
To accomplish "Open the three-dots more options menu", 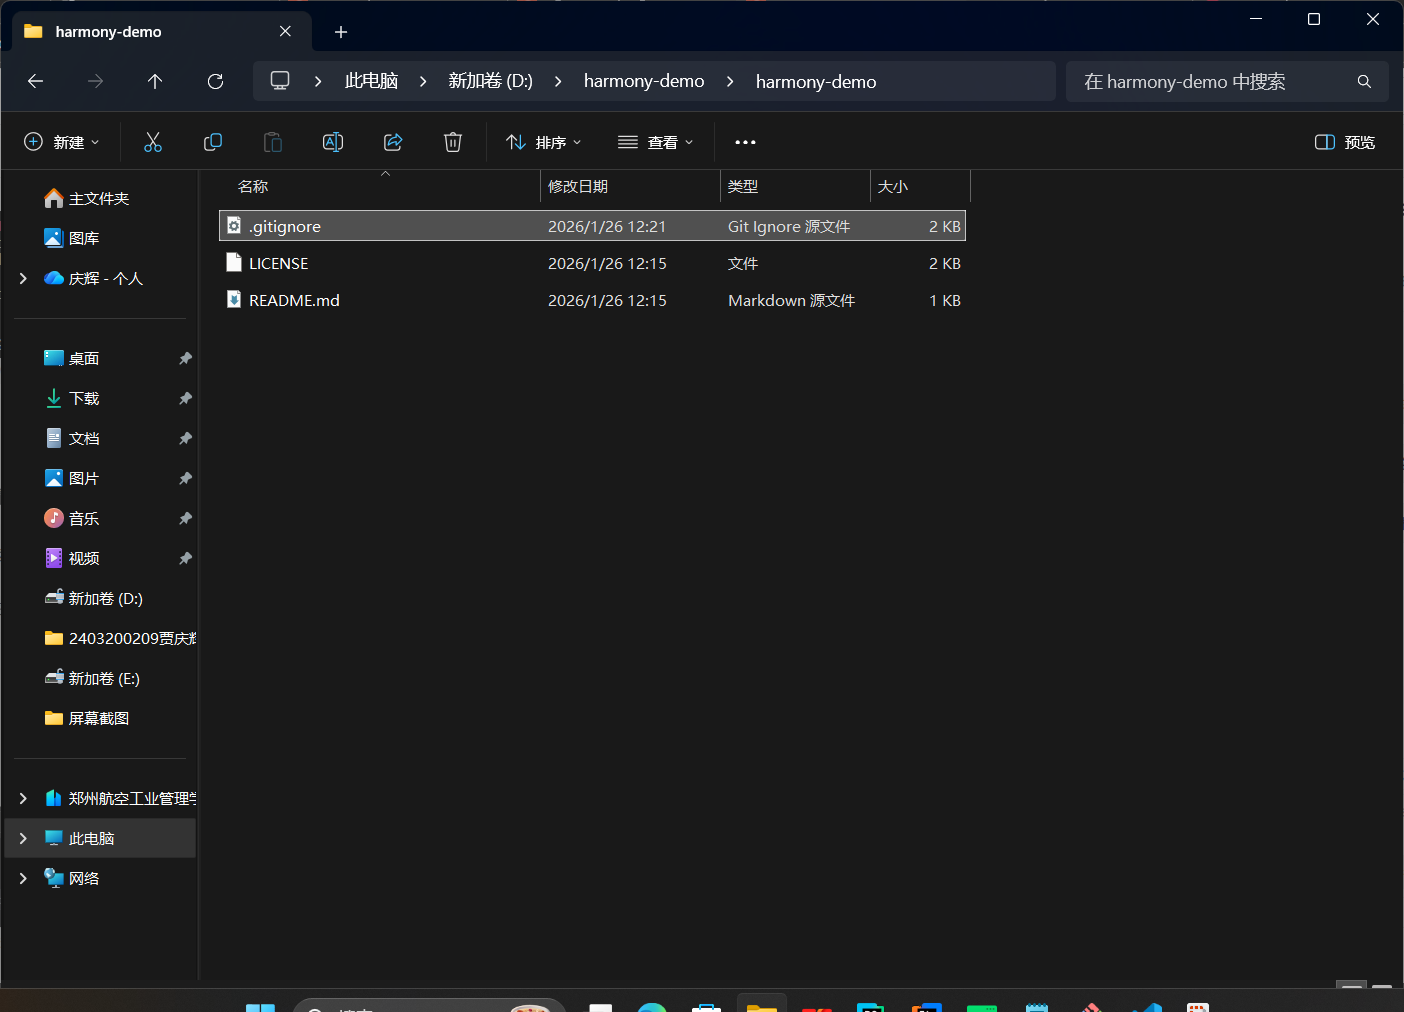I will click(x=745, y=142).
